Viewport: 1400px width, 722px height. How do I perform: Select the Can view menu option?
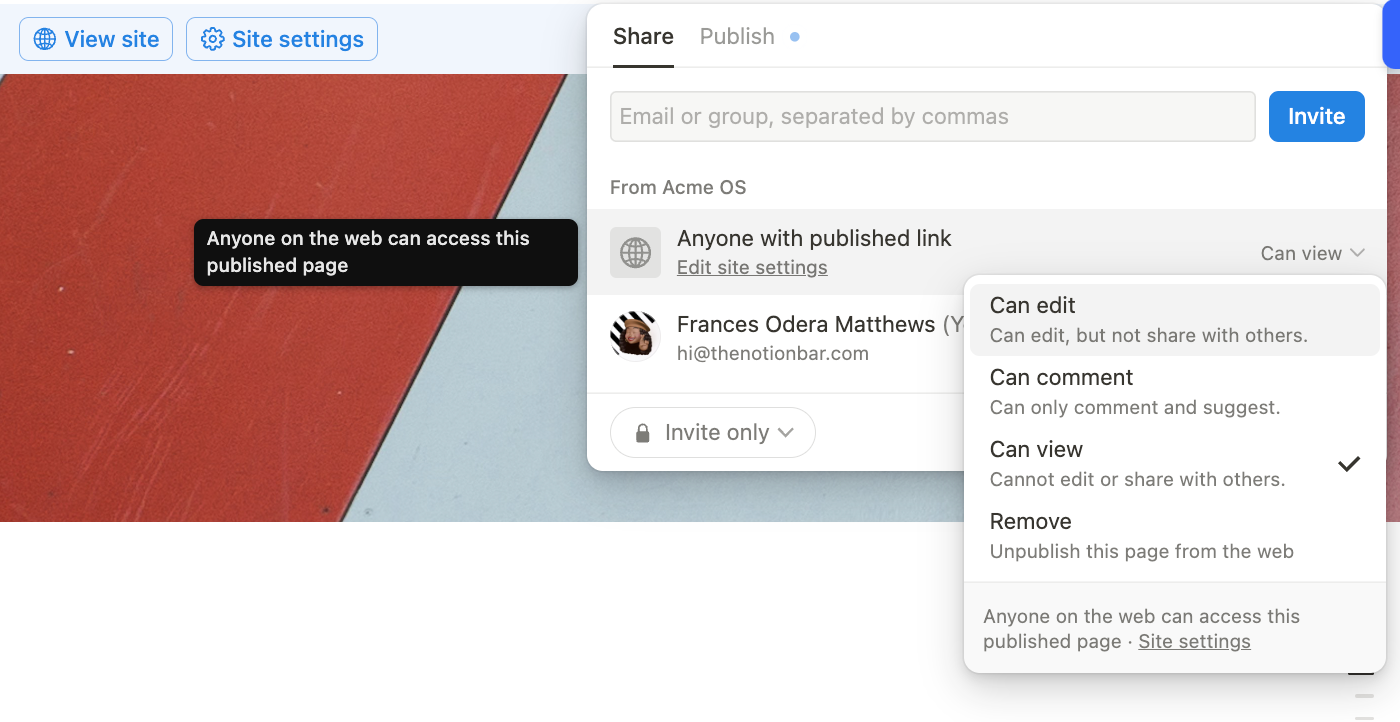pos(1175,464)
